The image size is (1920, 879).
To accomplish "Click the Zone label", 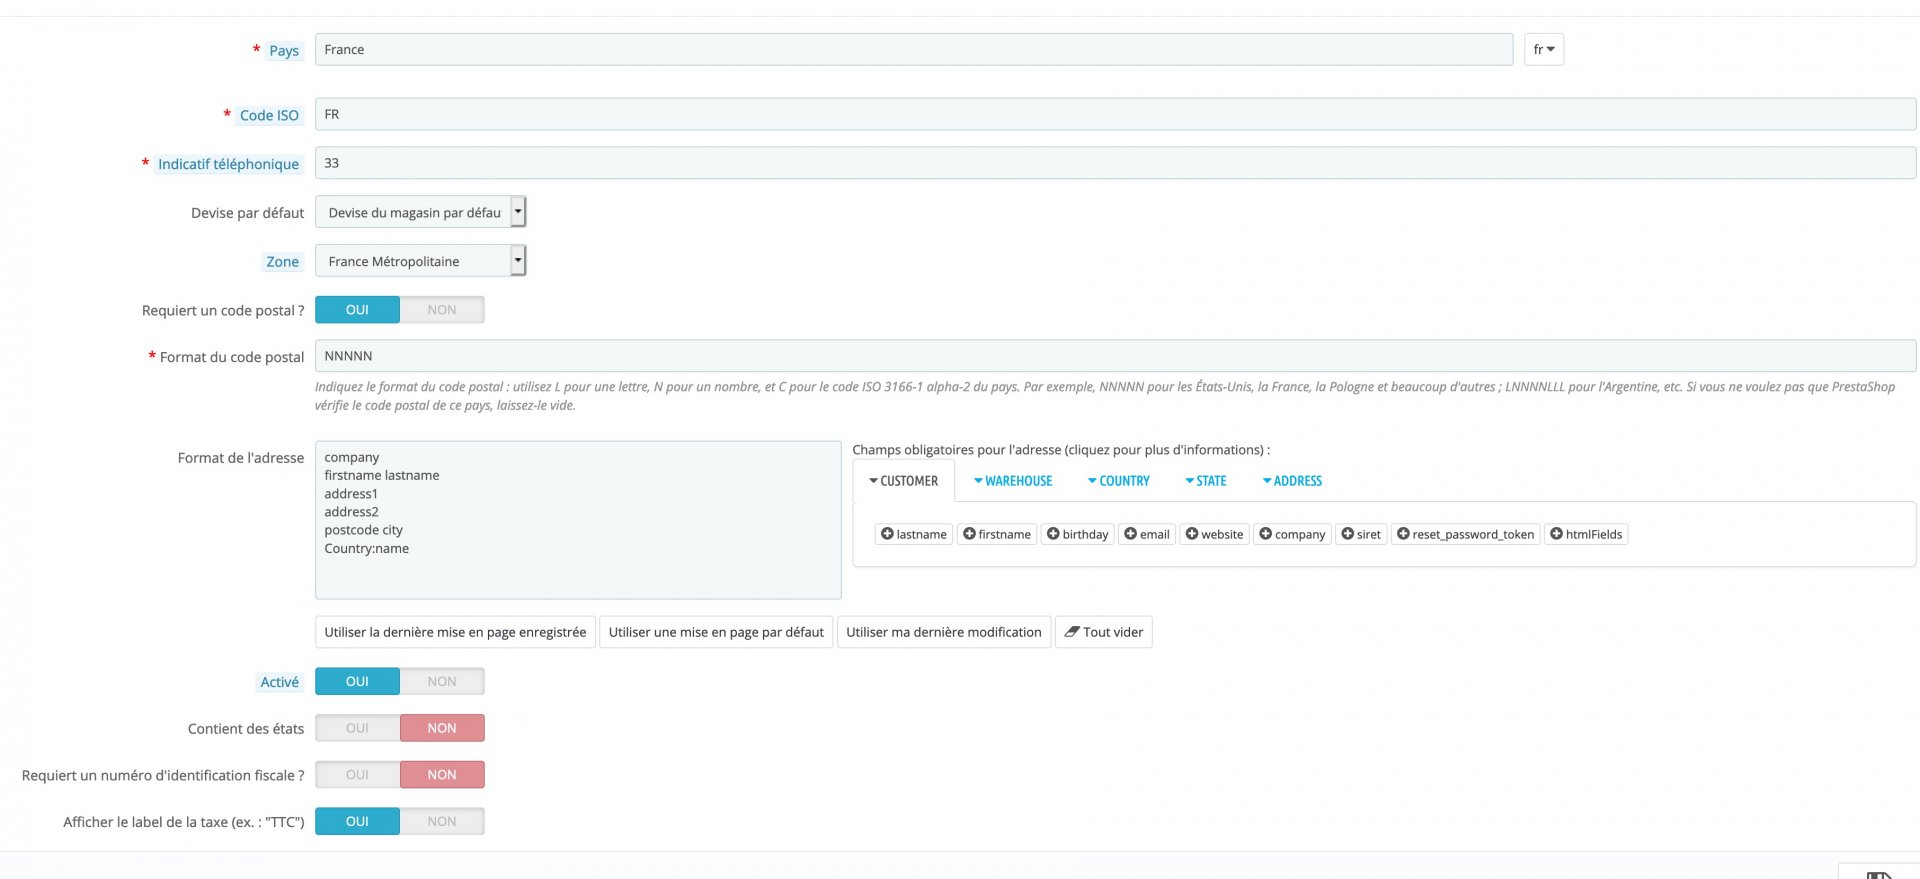I will click(x=282, y=262).
